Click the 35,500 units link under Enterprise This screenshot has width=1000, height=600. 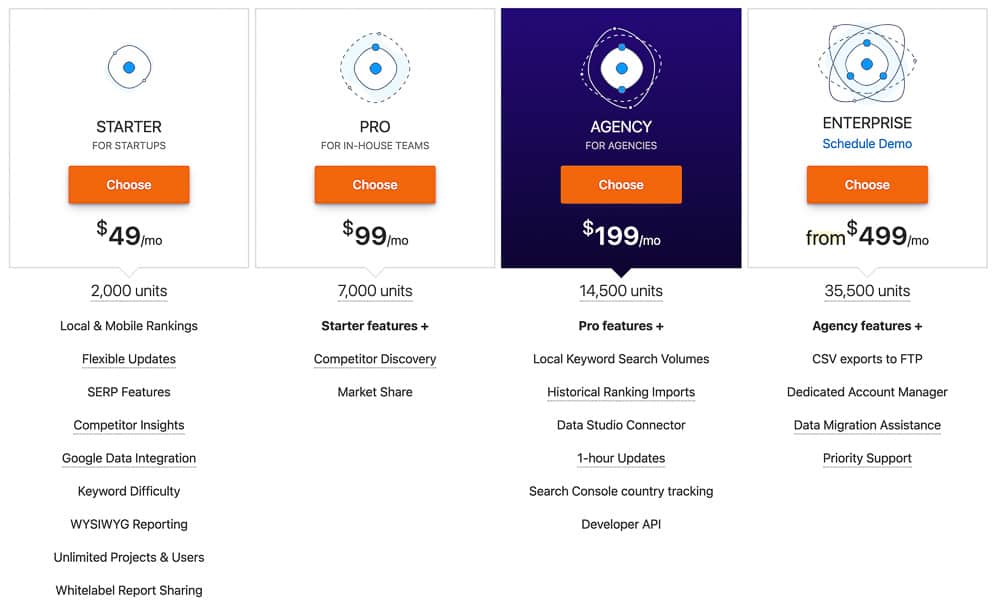866,290
